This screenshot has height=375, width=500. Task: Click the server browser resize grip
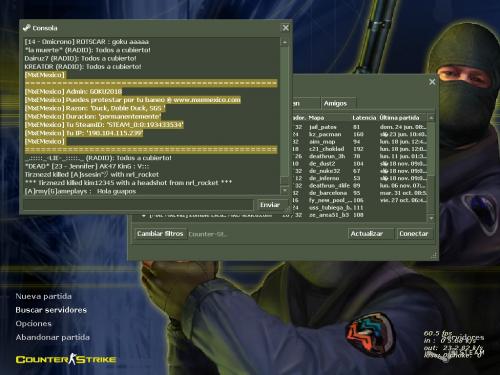click(x=434, y=256)
